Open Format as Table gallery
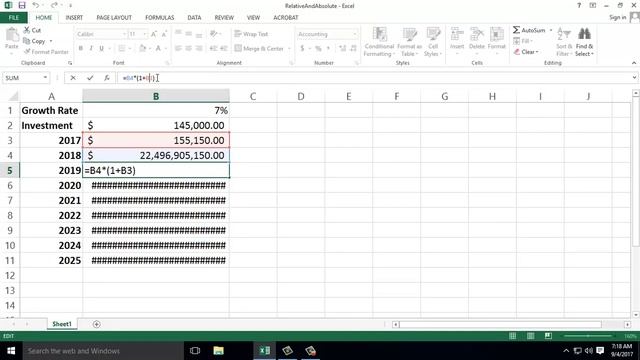 (409, 42)
